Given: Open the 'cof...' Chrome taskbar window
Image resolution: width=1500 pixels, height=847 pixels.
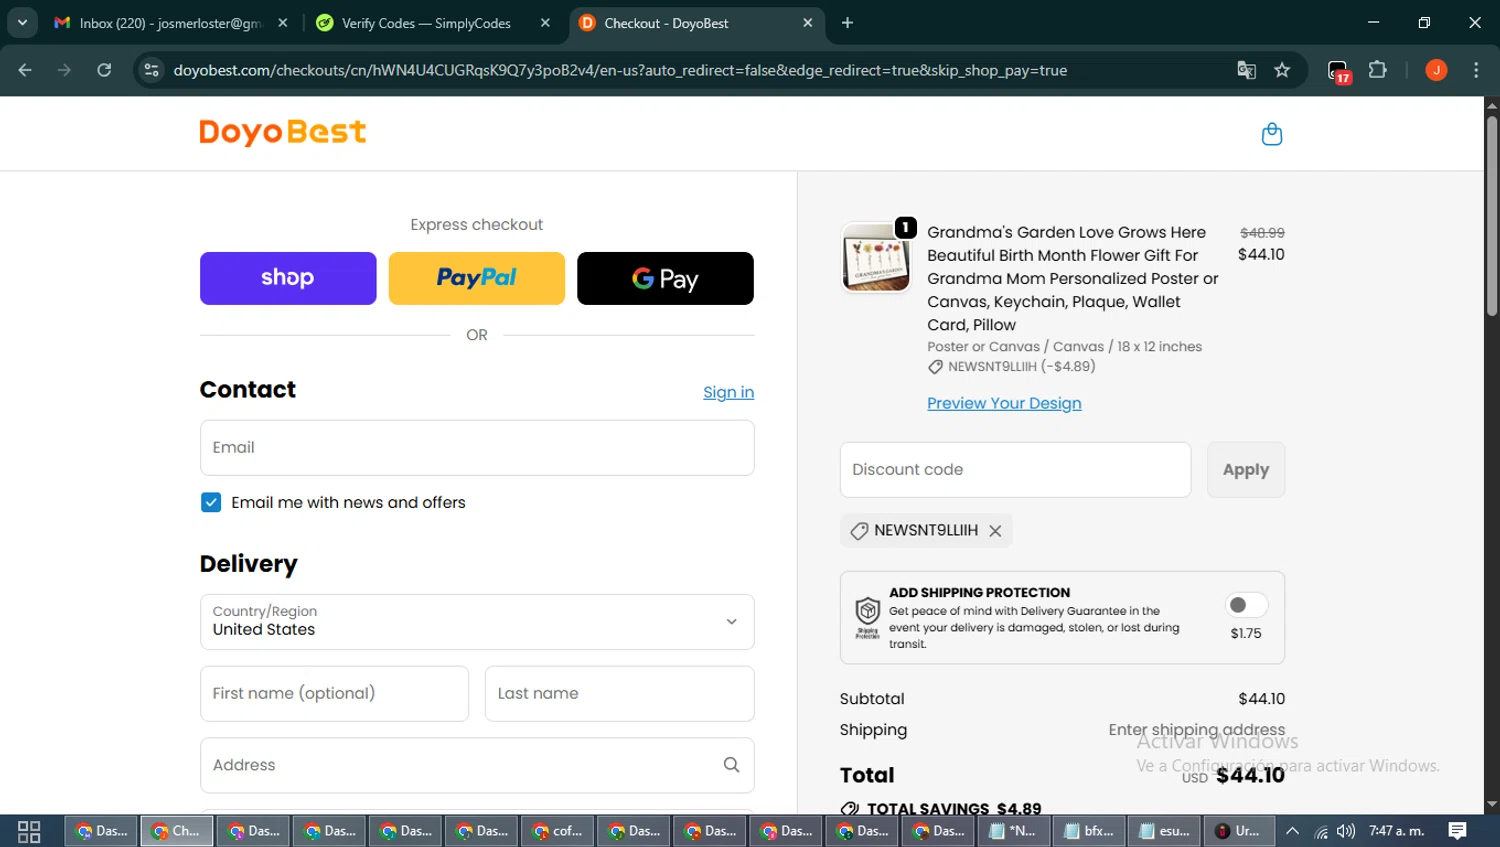Looking at the screenshot, I should [x=557, y=831].
